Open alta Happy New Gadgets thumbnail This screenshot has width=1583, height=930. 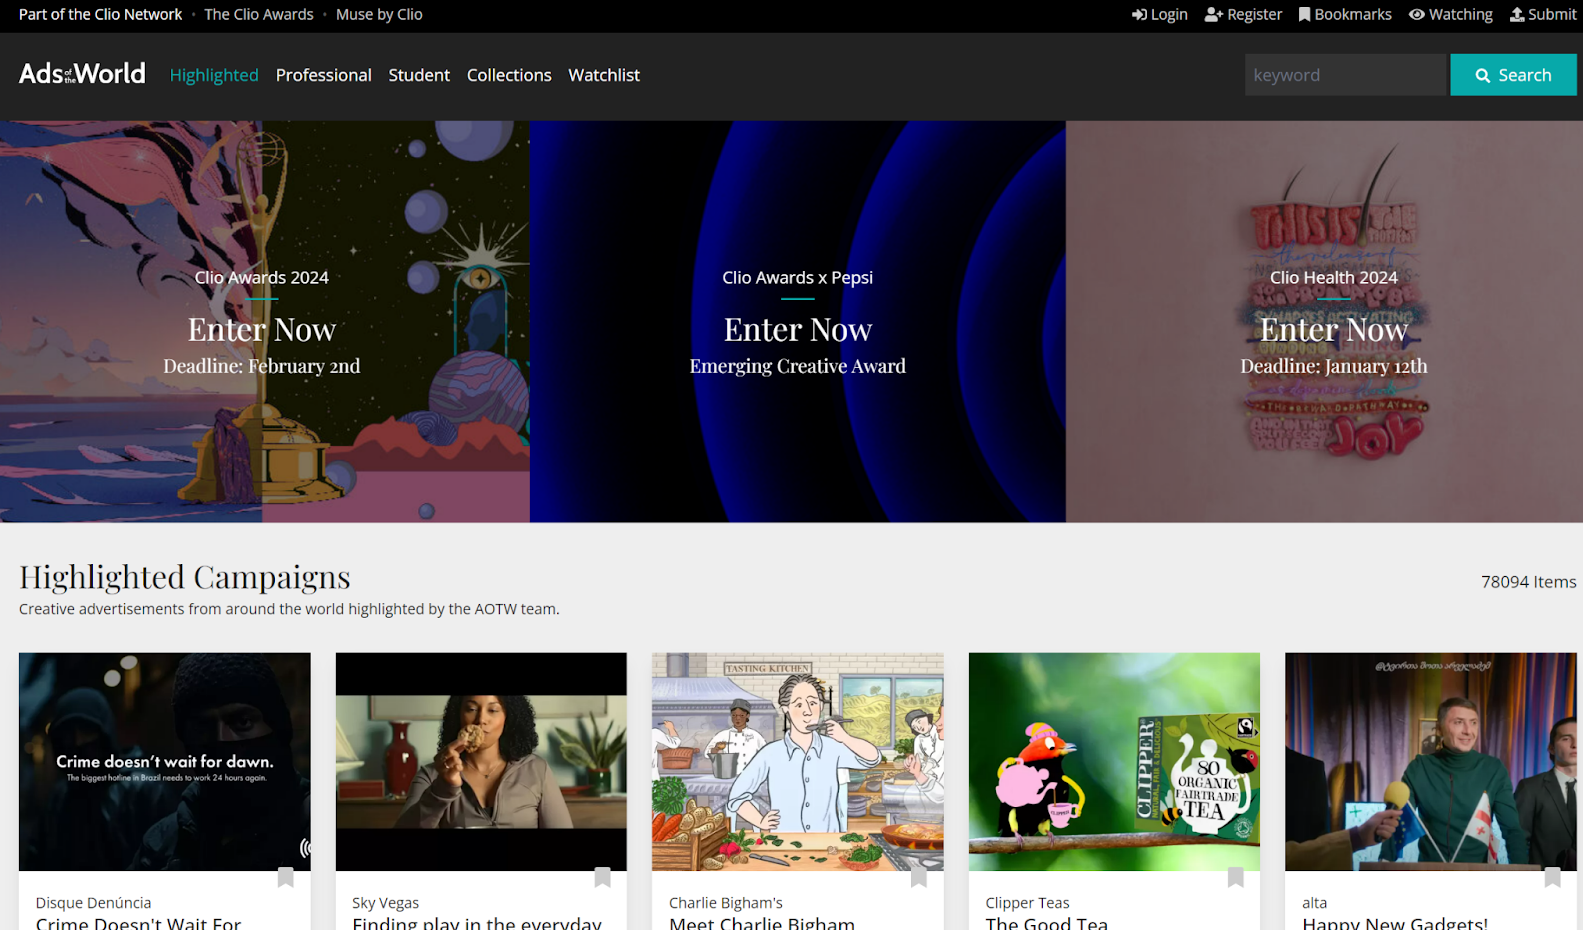(1431, 762)
